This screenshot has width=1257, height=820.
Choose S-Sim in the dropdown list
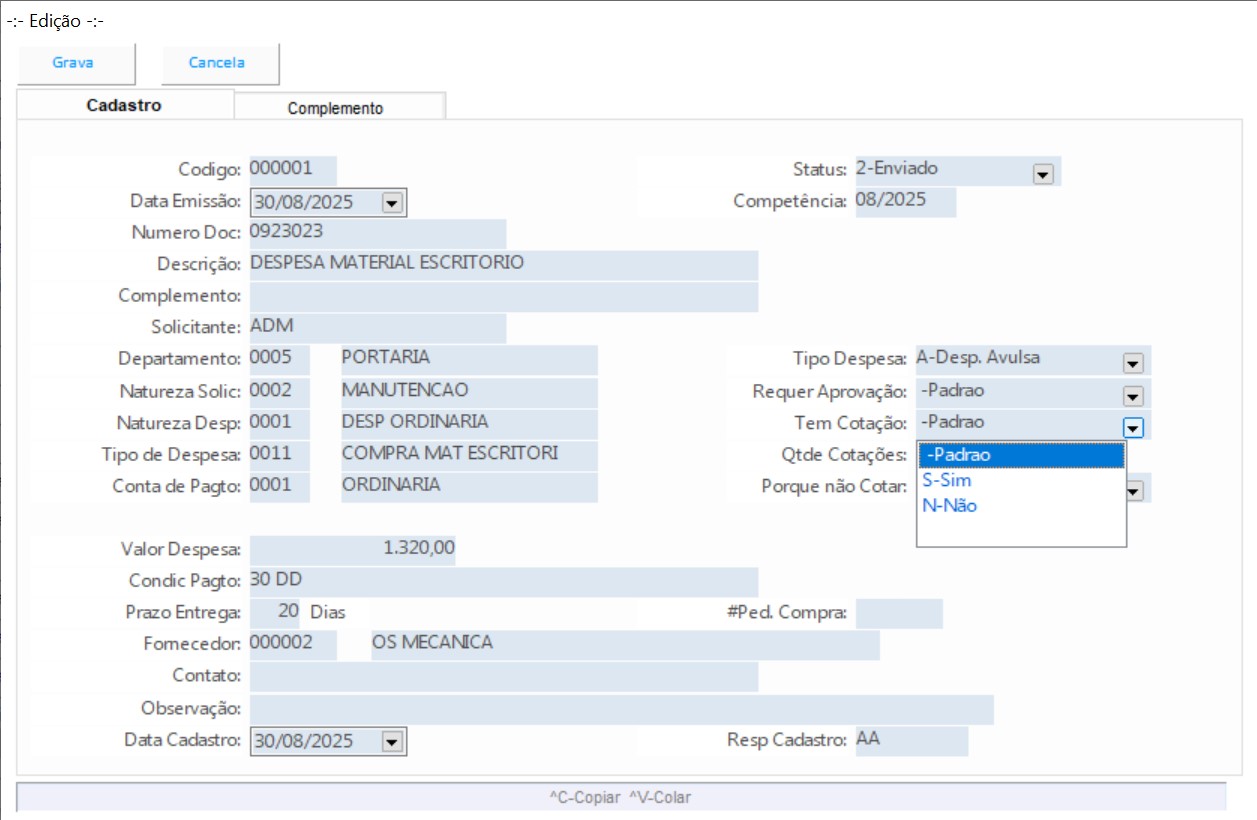(x=1020, y=481)
